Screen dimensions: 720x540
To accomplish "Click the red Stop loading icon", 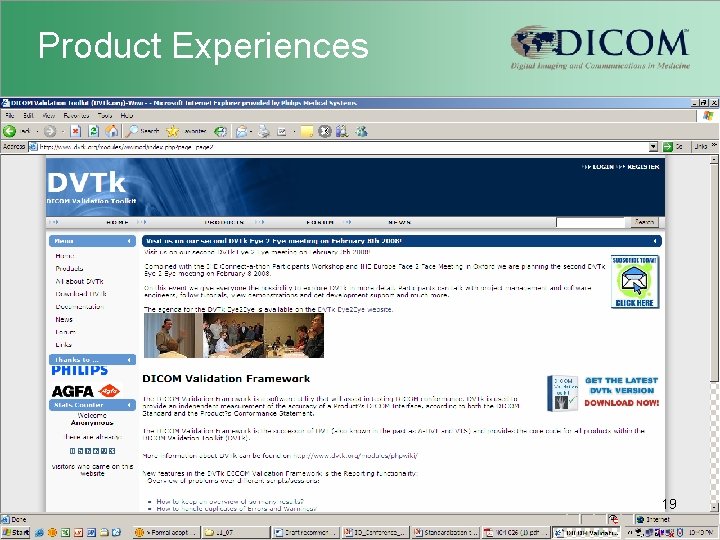I will click(76, 132).
